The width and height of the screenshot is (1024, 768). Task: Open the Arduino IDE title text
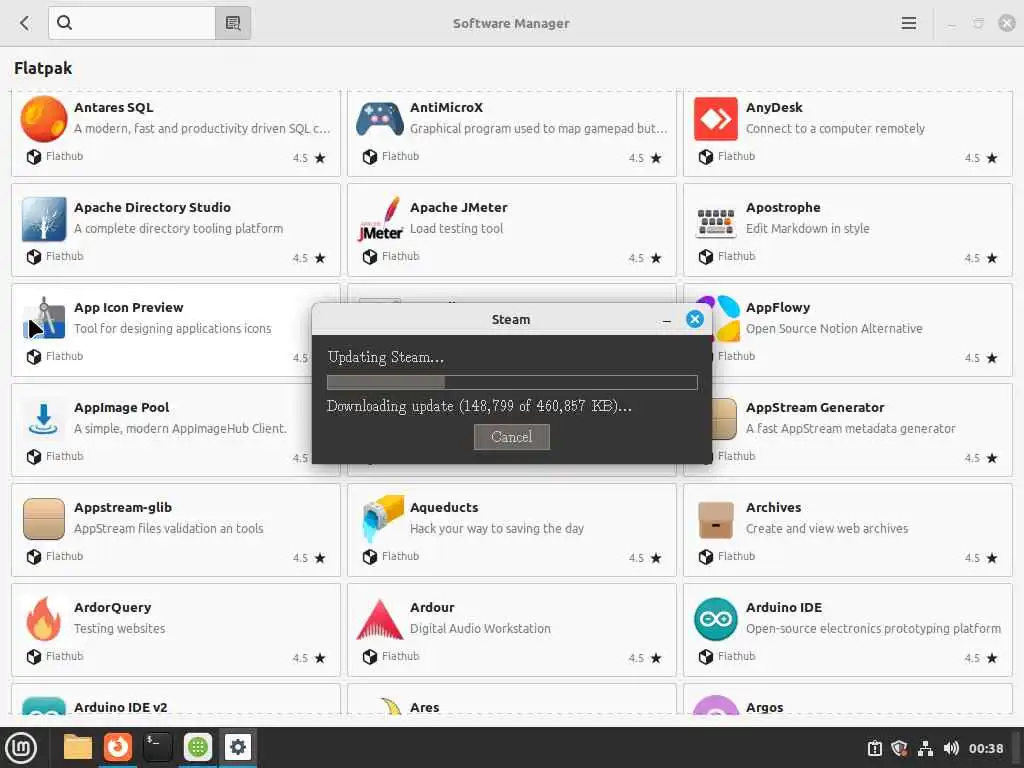pyautogui.click(x=784, y=607)
